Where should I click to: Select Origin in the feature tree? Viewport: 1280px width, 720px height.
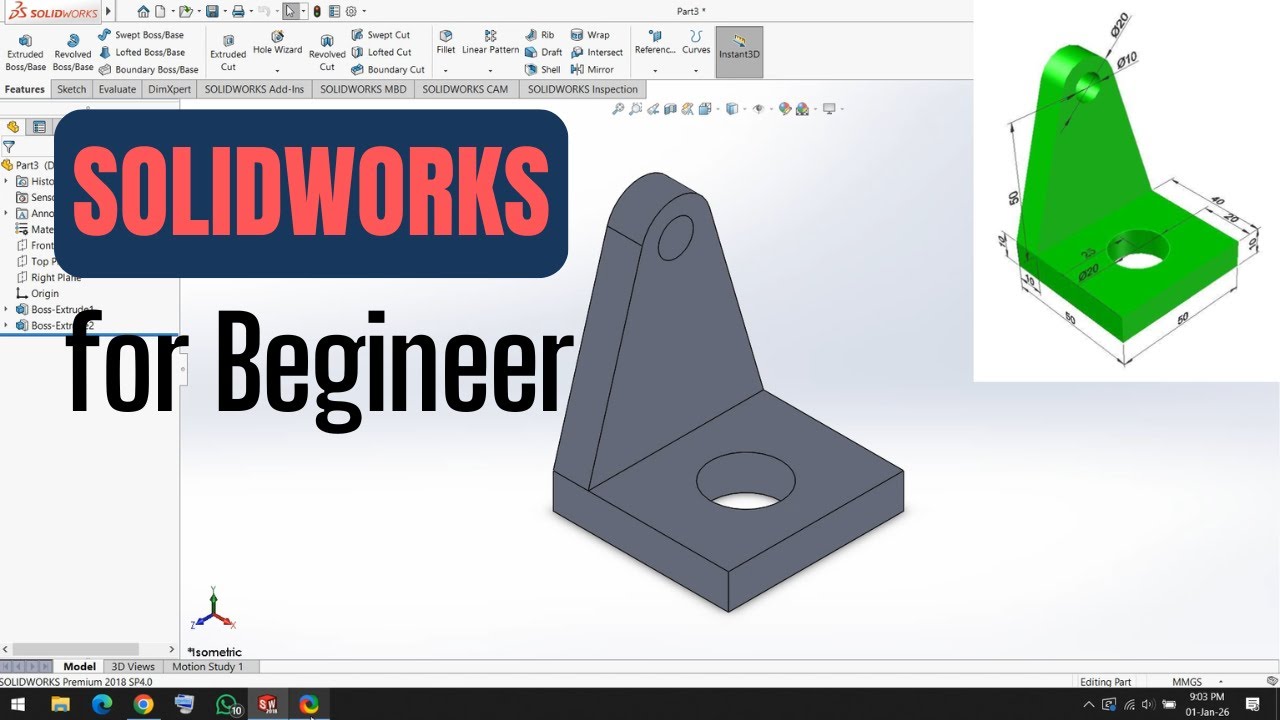[38, 294]
